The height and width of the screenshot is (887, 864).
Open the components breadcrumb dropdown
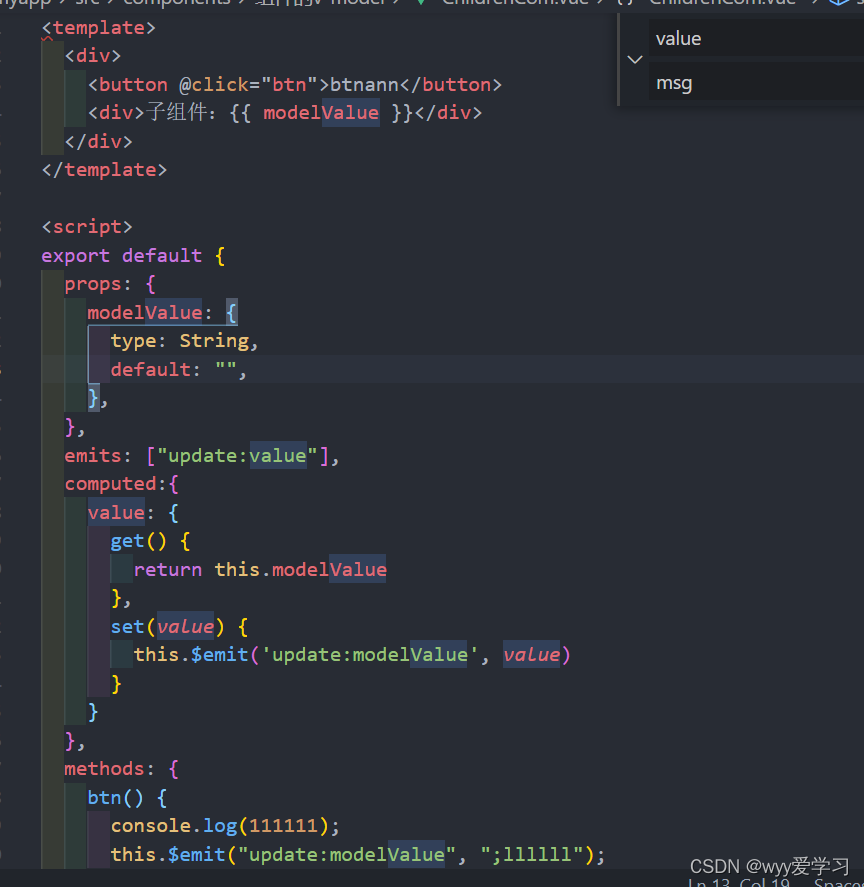click(176, 3)
